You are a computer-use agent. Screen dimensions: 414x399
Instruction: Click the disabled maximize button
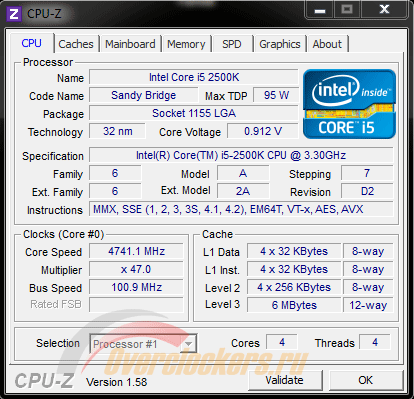click(x=347, y=10)
